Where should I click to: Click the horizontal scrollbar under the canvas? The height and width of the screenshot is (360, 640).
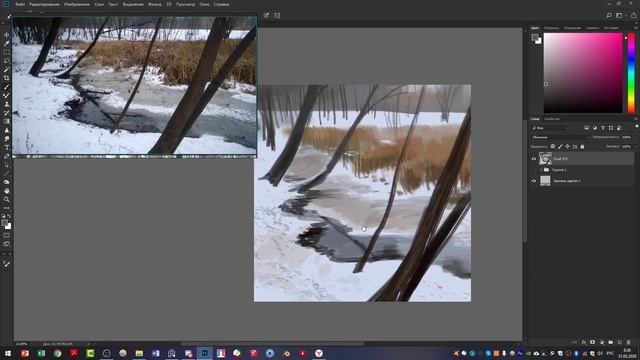point(272,344)
